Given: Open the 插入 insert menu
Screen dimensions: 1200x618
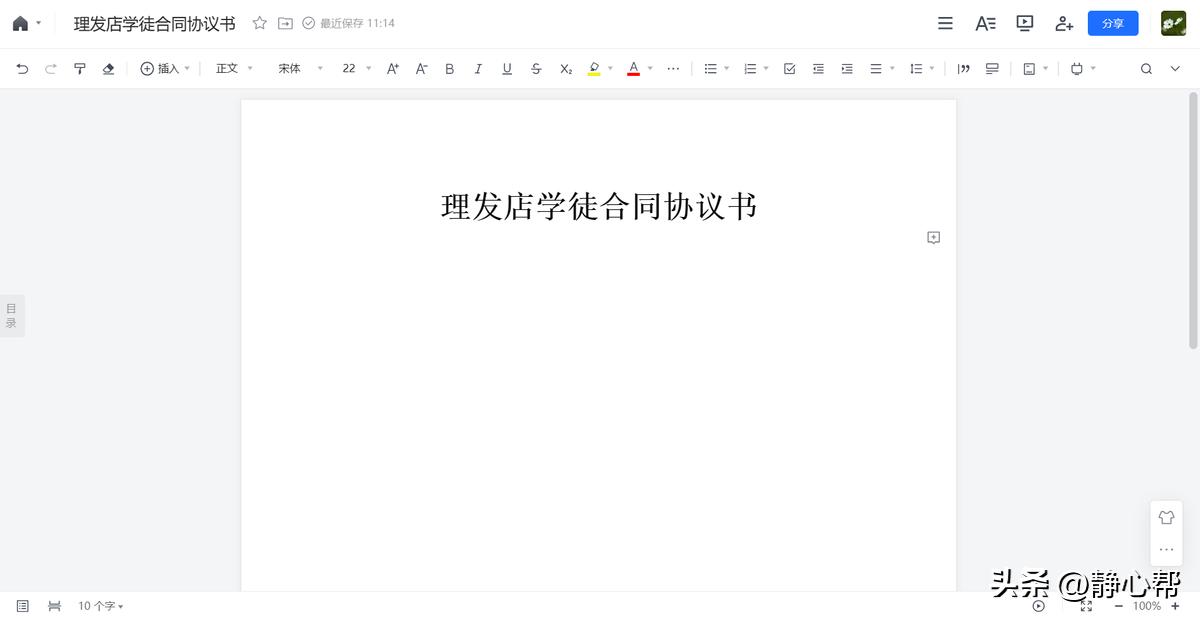Looking at the screenshot, I should 165,68.
